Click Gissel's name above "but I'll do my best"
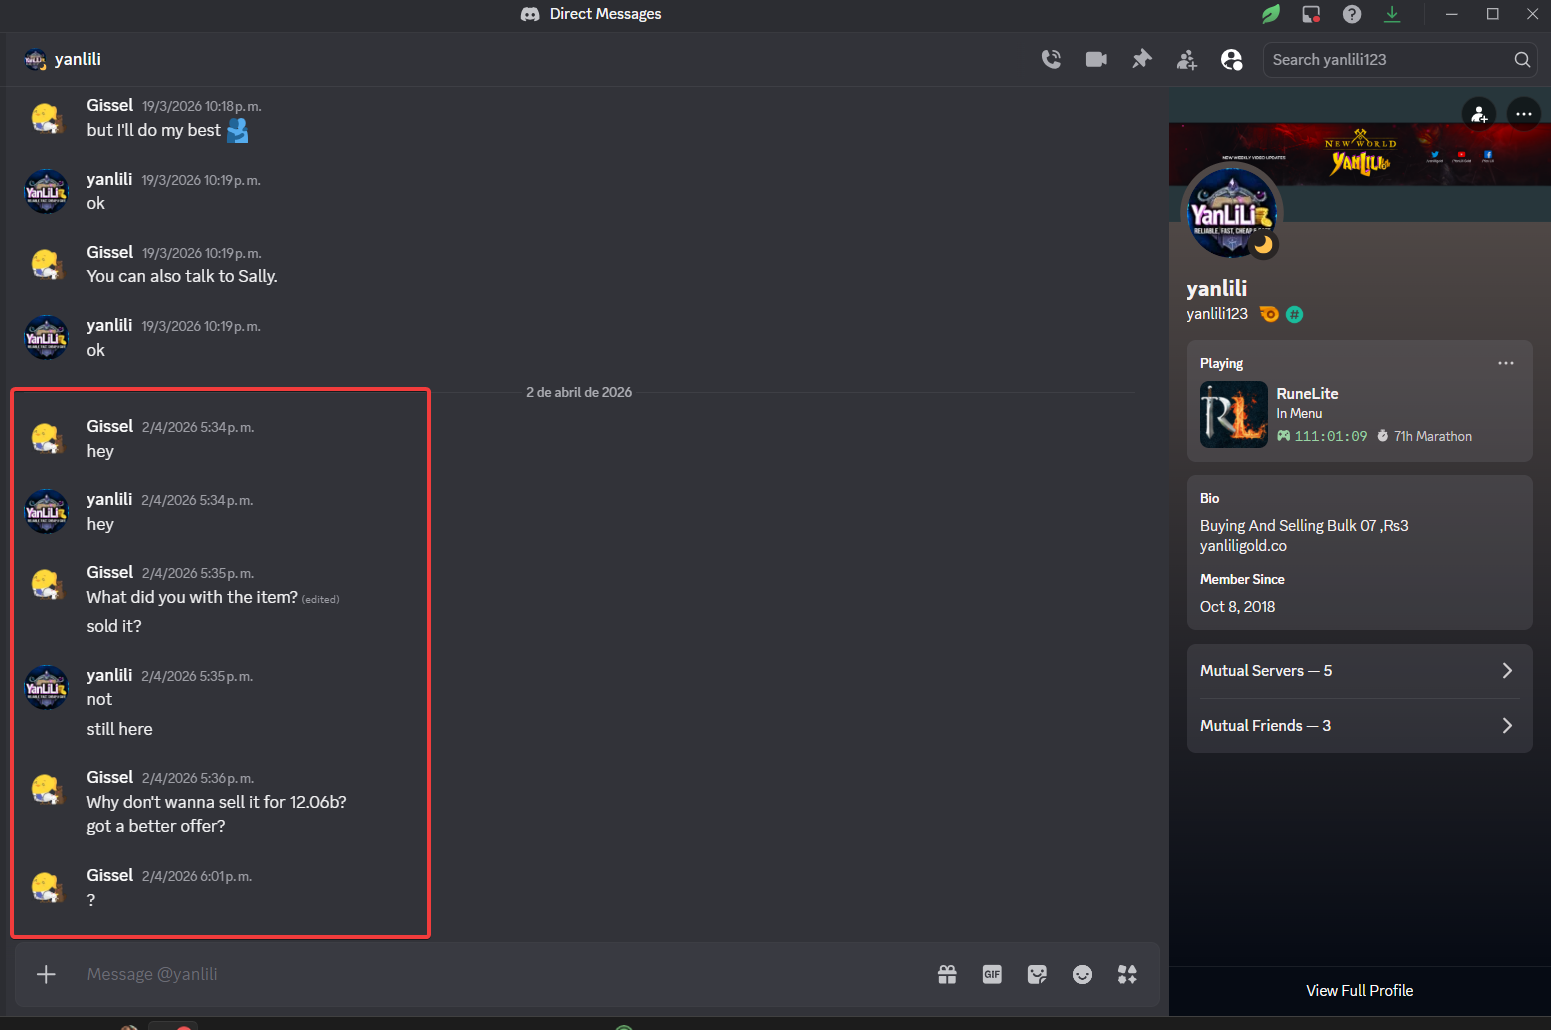 pyautogui.click(x=110, y=105)
